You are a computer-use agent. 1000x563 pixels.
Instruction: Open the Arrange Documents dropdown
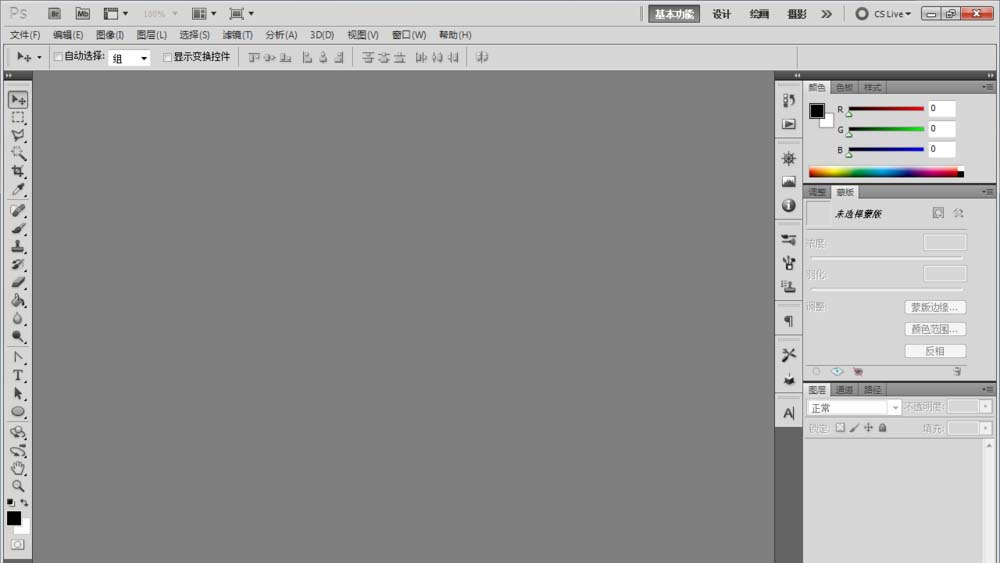204,13
